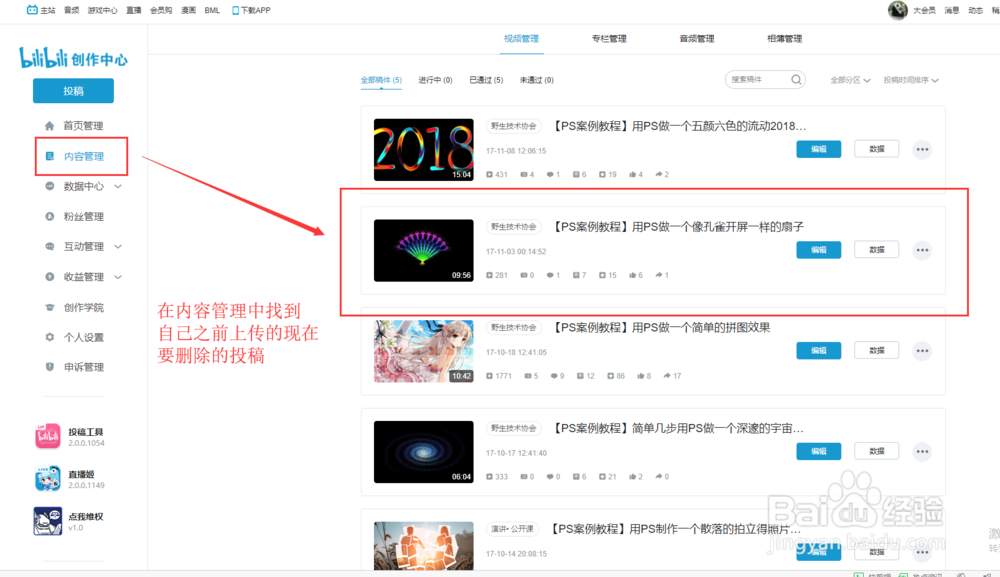
Task: Open the title 用PS做一个简单的拼图效果
Action: (660, 327)
